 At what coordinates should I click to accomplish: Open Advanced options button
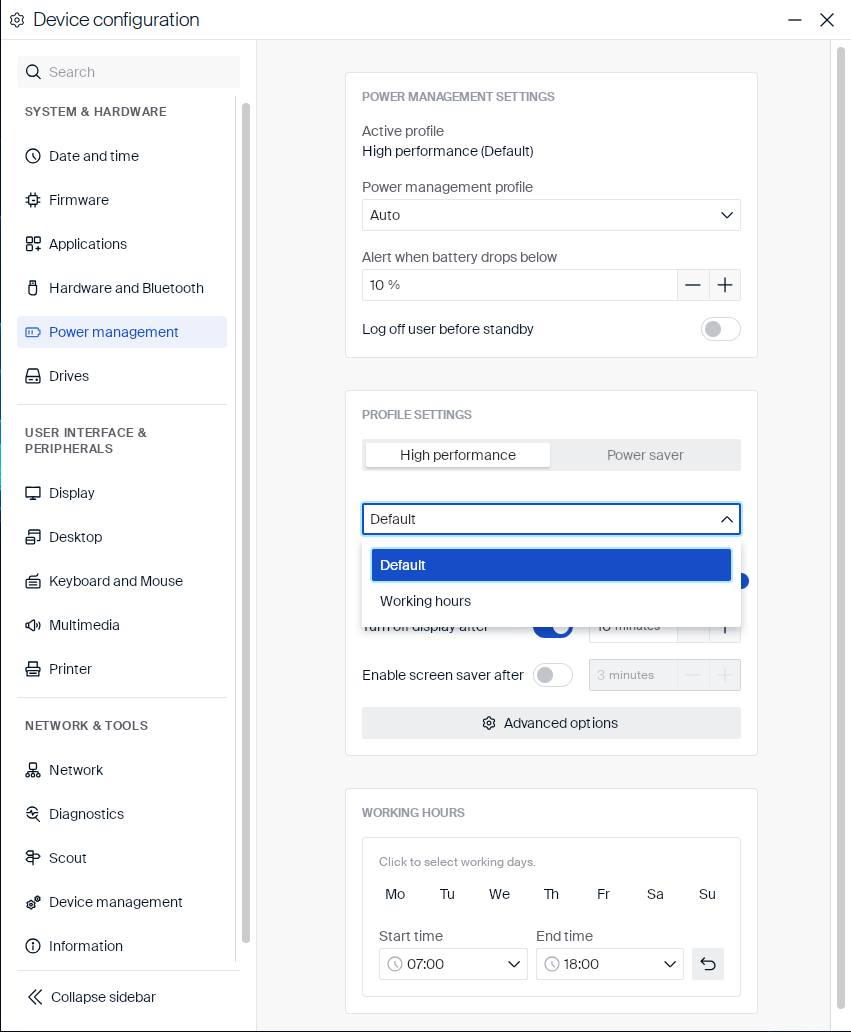click(x=552, y=723)
